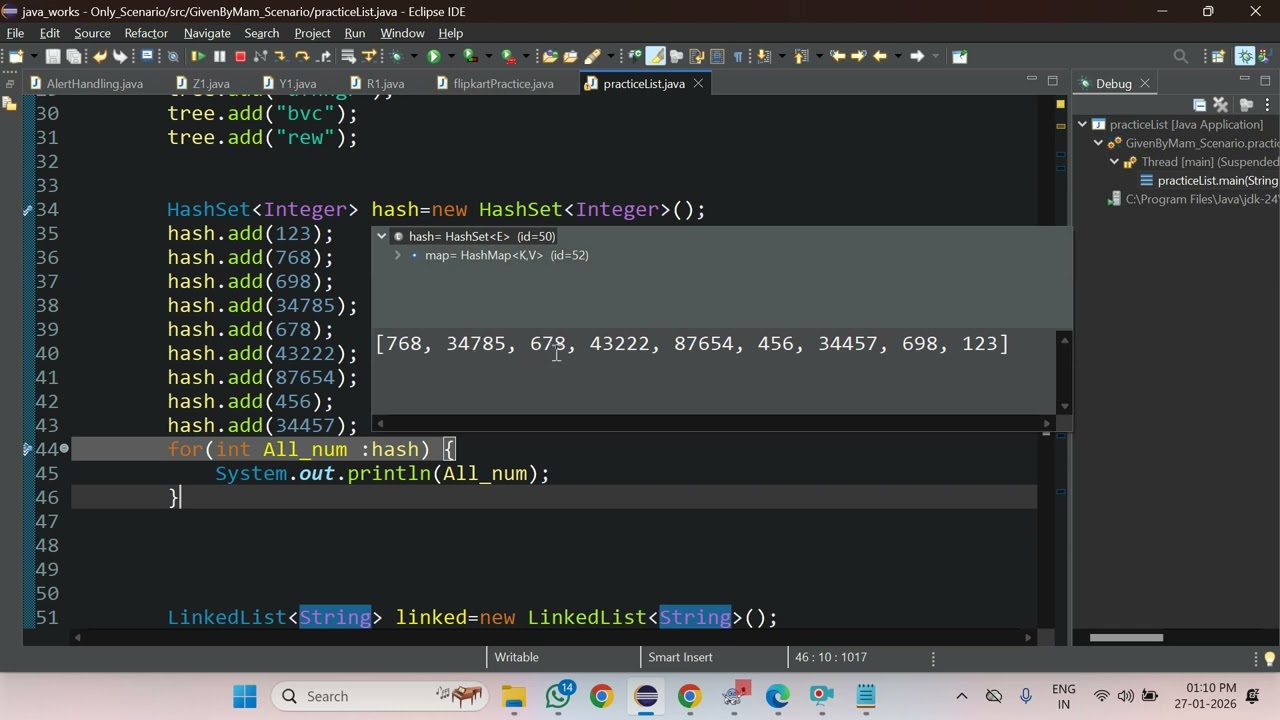Screen dimensions: 1280x720
Task: Click the Last Edit Location icon
Action: tap(838, 56)
